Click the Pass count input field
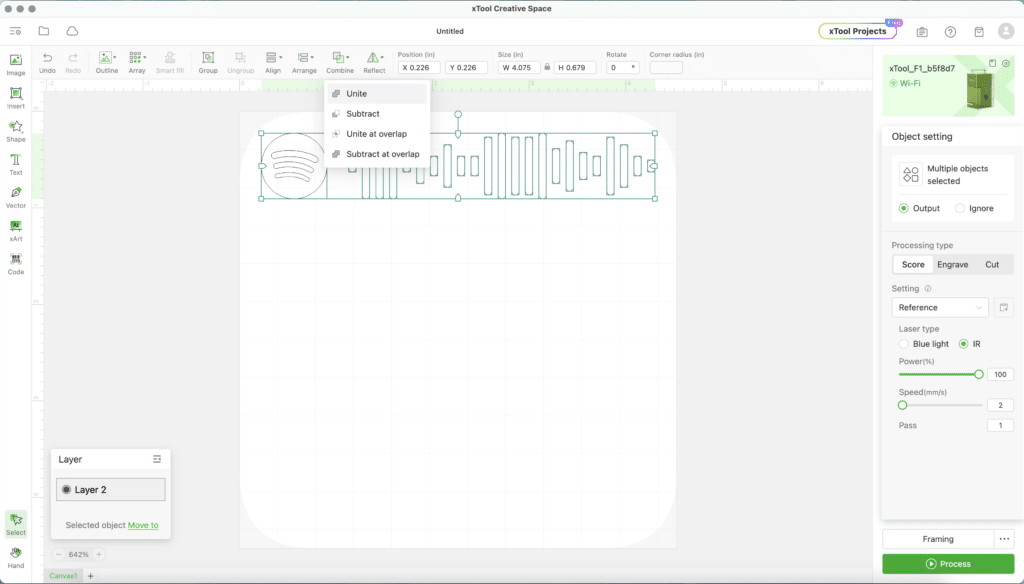 click(1000, 425)
